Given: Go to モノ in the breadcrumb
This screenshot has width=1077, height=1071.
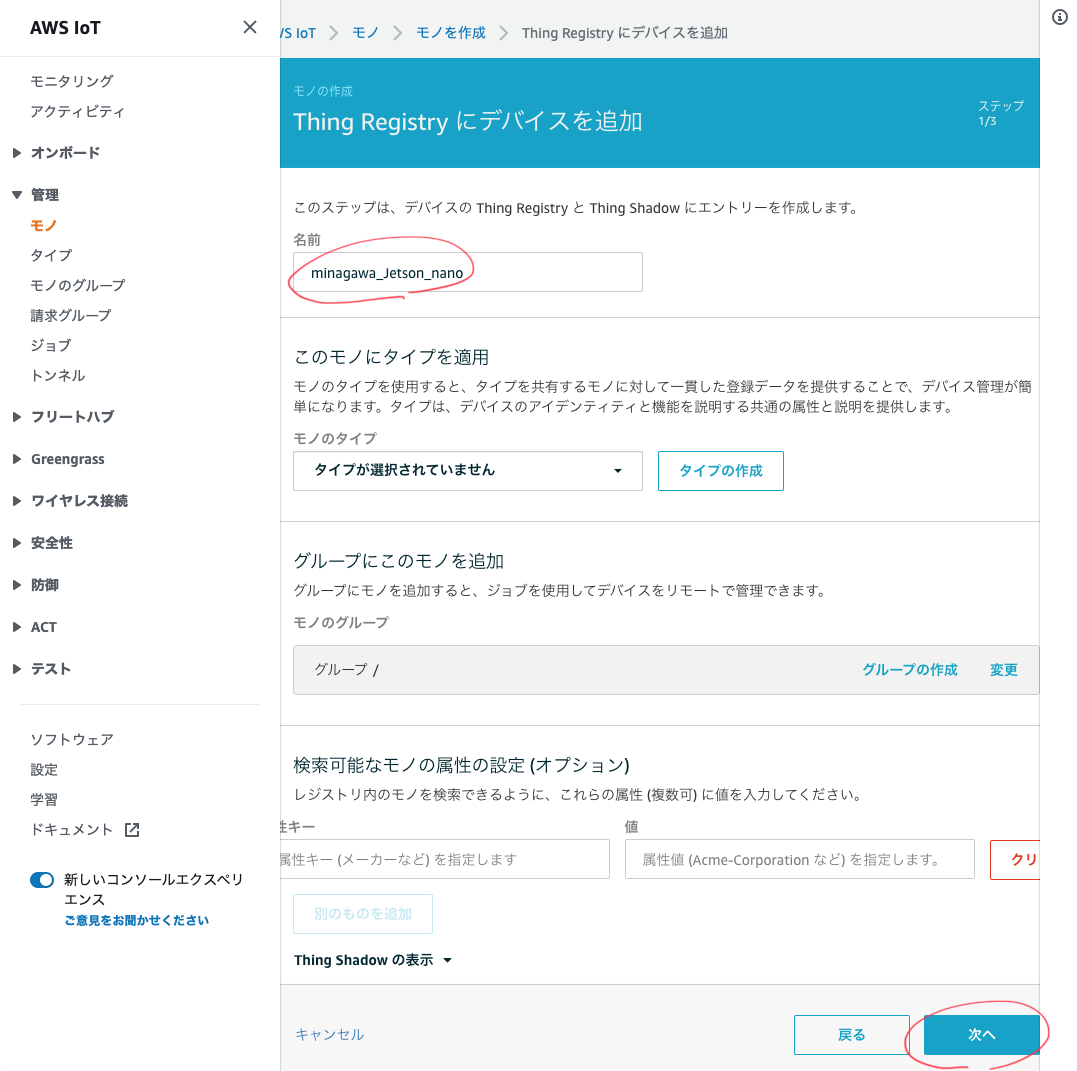Looking at the screenshot, I should tap(365, 32).
